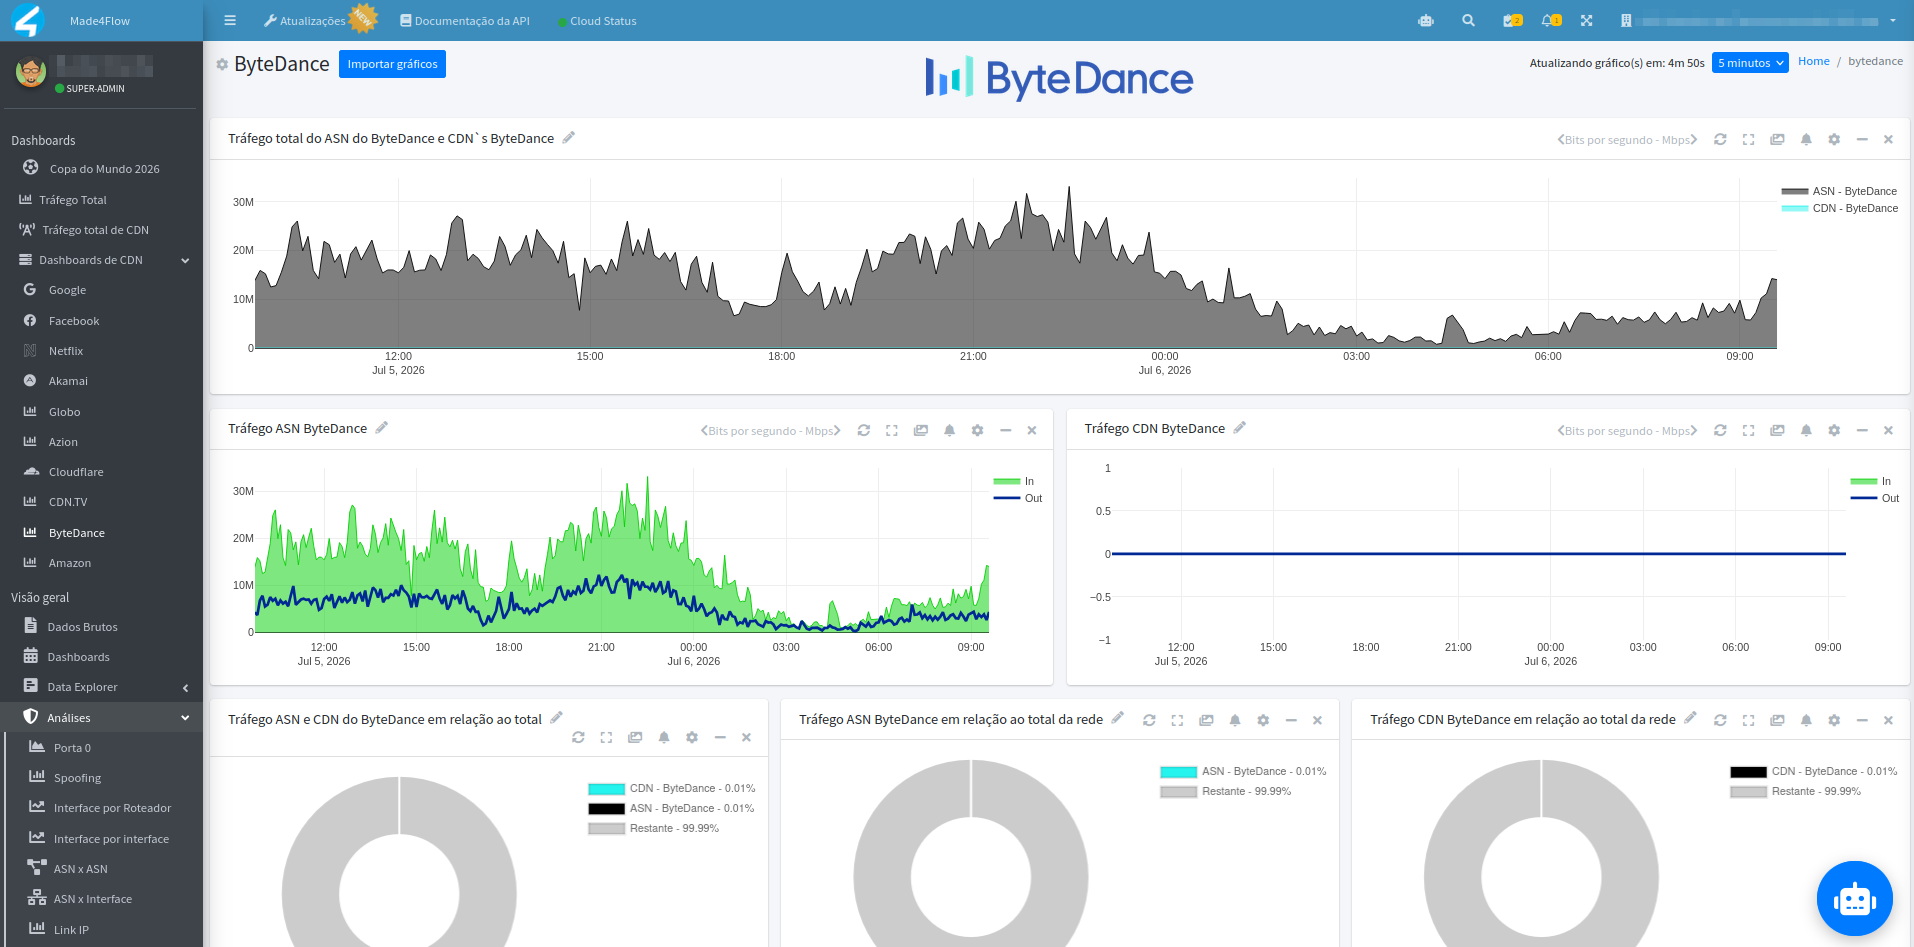Open Copa do Mundo 2026 dashboard
1914x947 pixels.
tap(104, 169)
